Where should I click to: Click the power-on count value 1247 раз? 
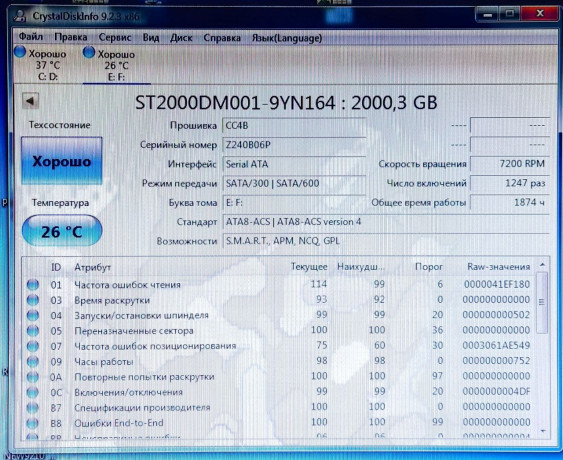pos(510,183)
